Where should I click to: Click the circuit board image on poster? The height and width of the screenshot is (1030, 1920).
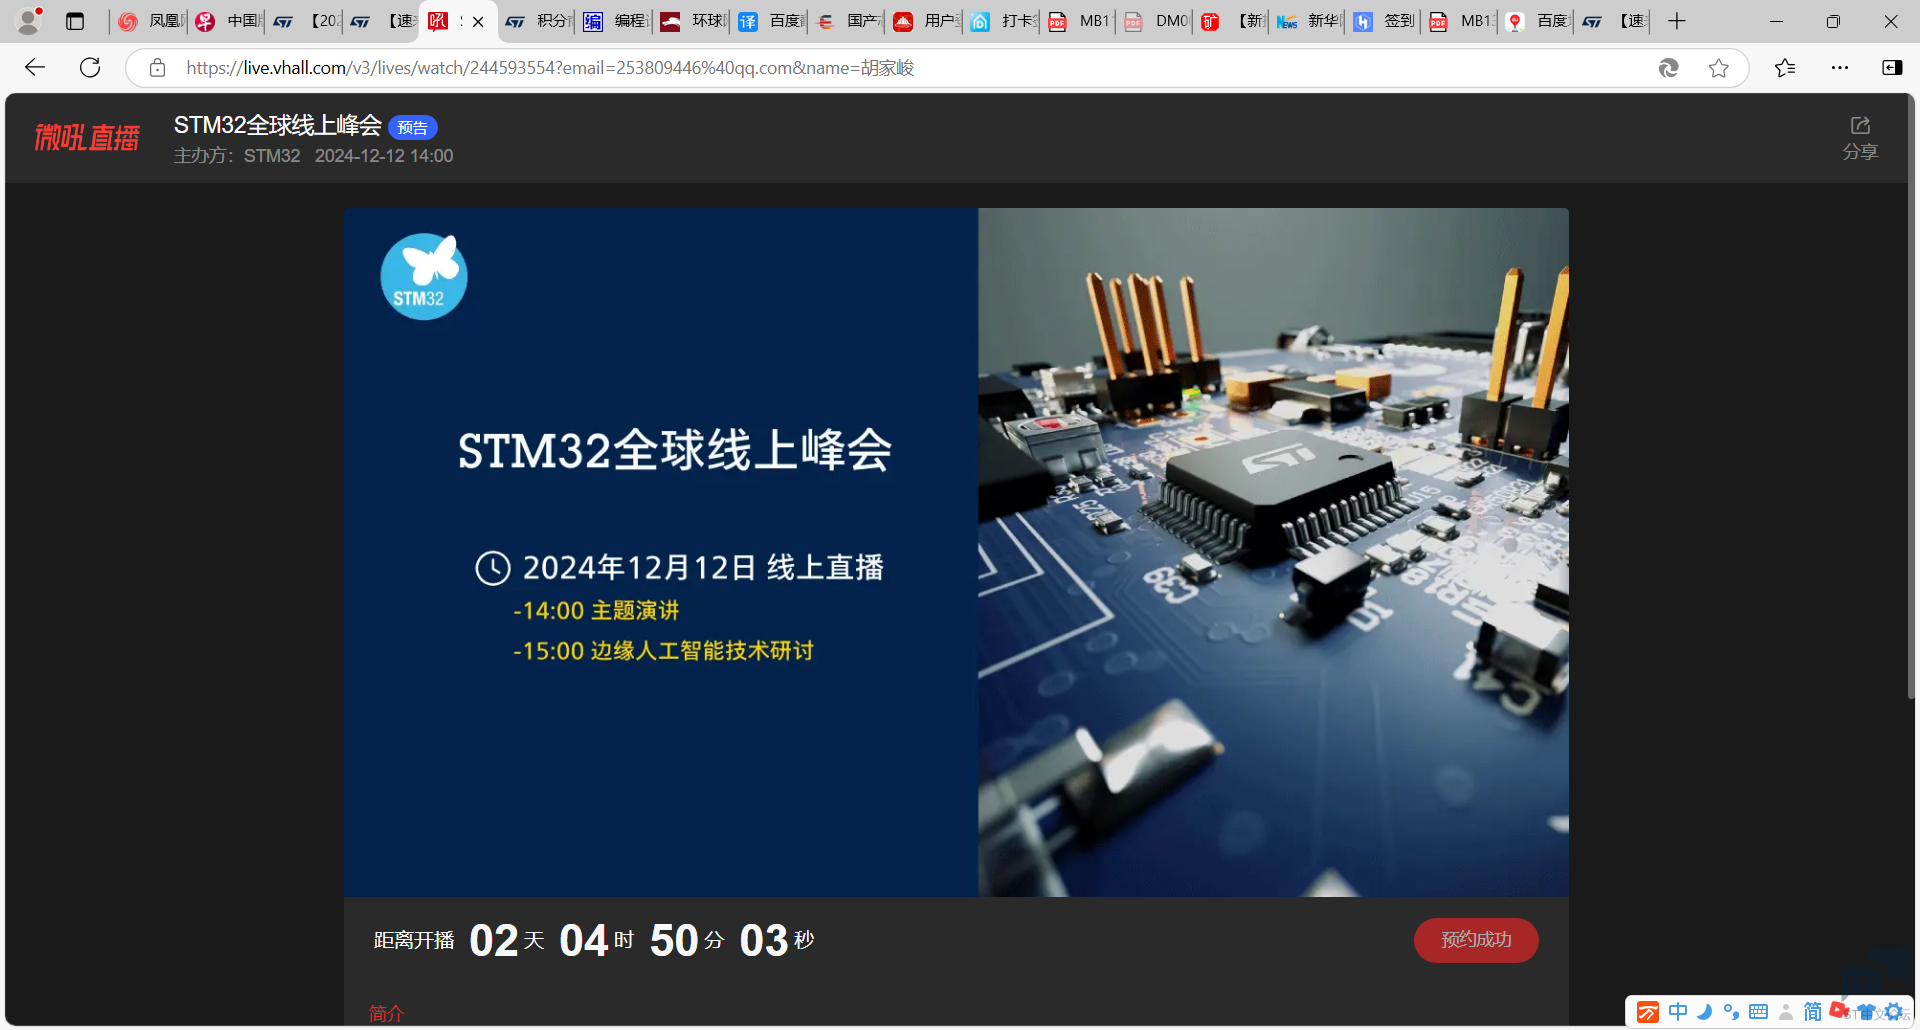(1273, 552)
